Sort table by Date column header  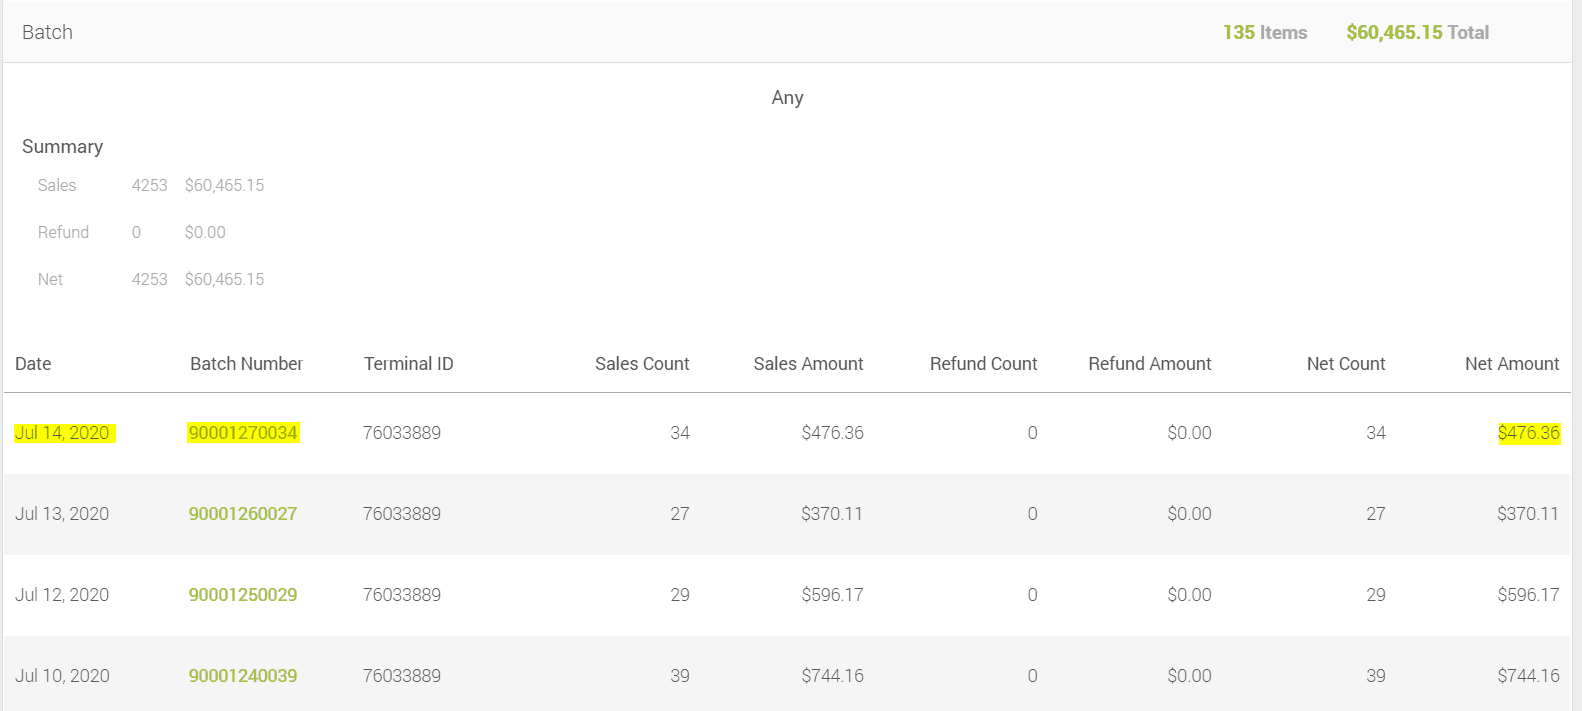[x=33, y=364]
